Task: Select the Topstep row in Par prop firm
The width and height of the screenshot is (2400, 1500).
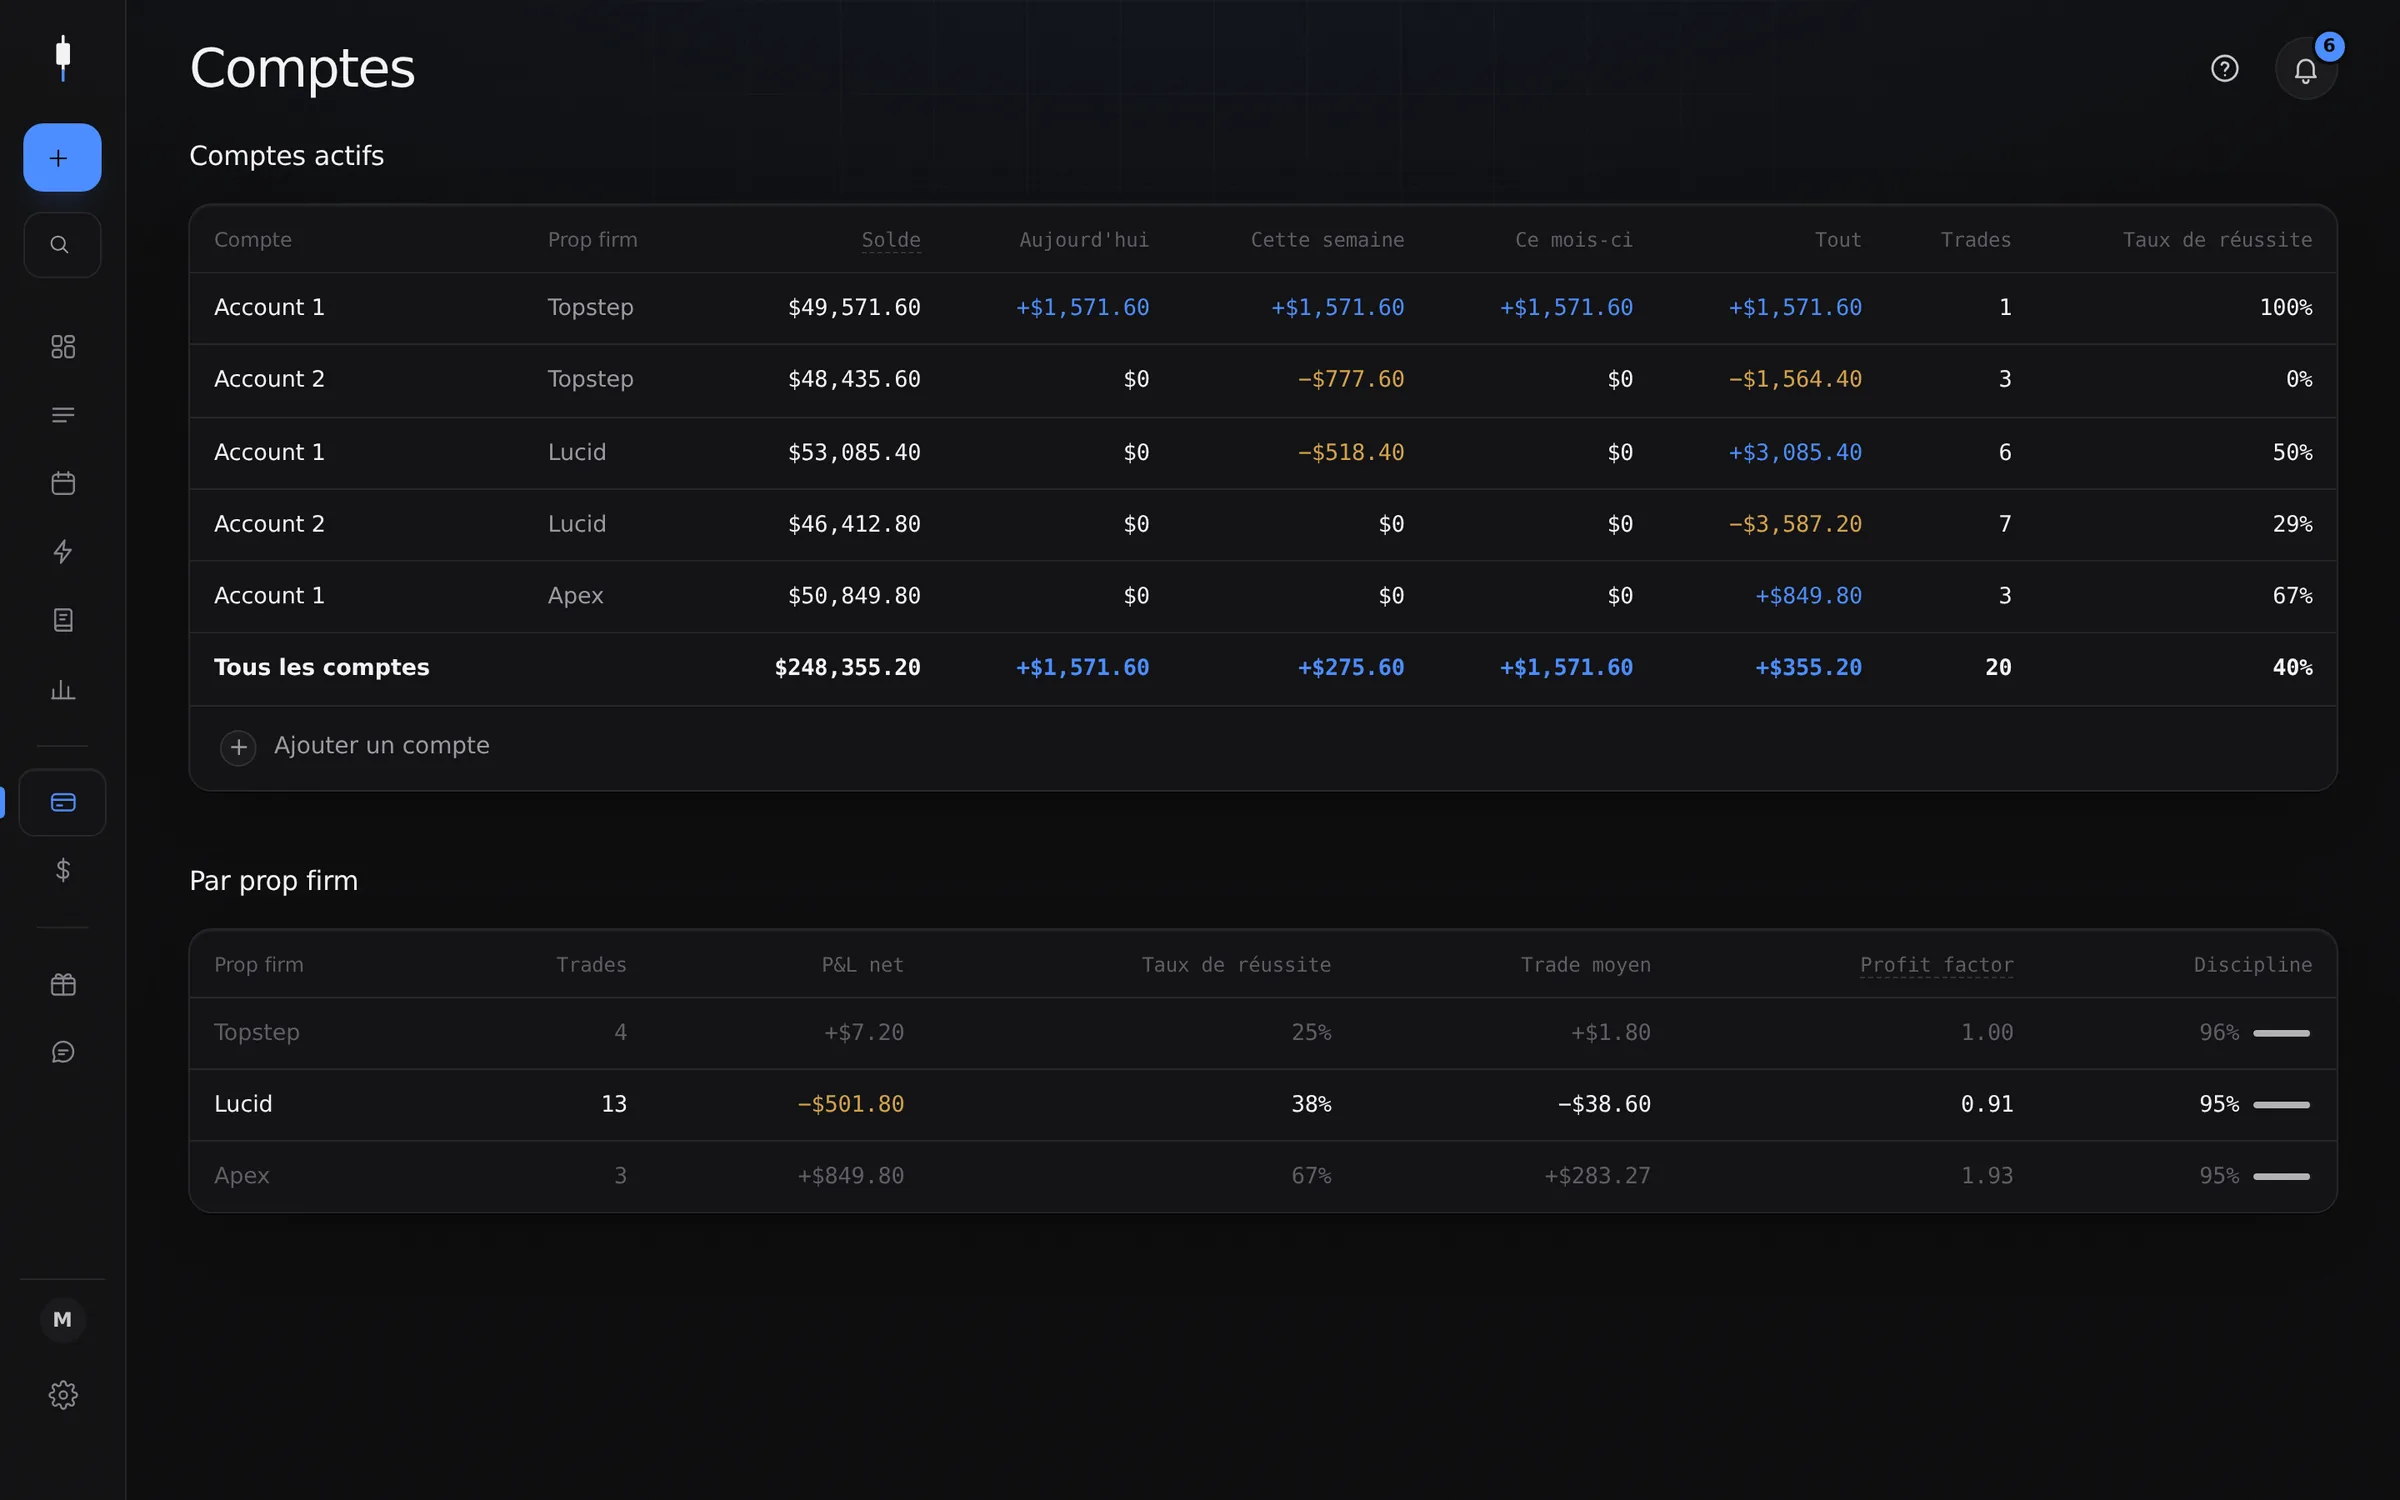Action: [x=1263, y=1033]
